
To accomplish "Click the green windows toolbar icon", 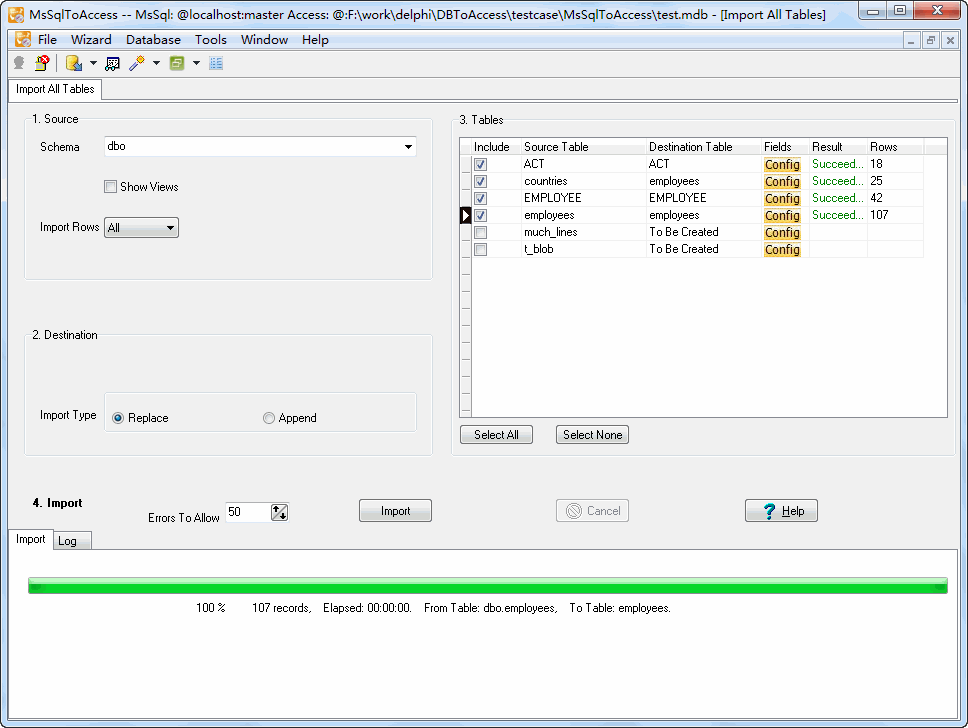I will pos(177,63).
